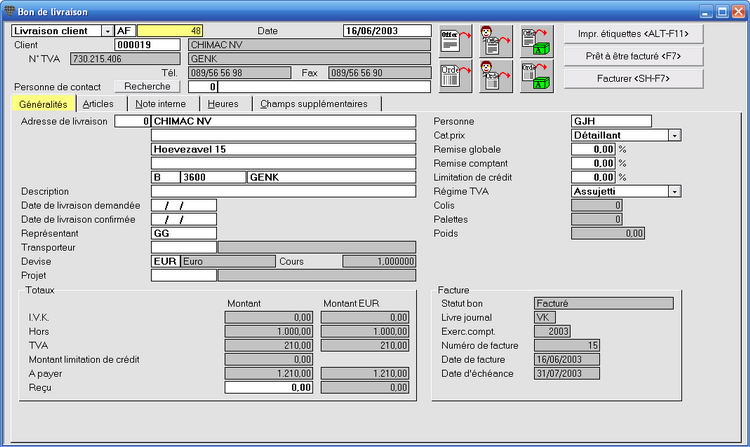This screenshot has width=750, height=447.
Task: Click top-row customer face with offer icon
Action: point(496,42)
